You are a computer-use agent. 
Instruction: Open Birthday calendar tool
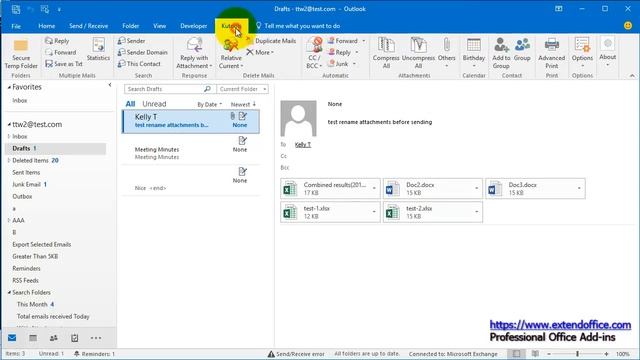point(473,53)
